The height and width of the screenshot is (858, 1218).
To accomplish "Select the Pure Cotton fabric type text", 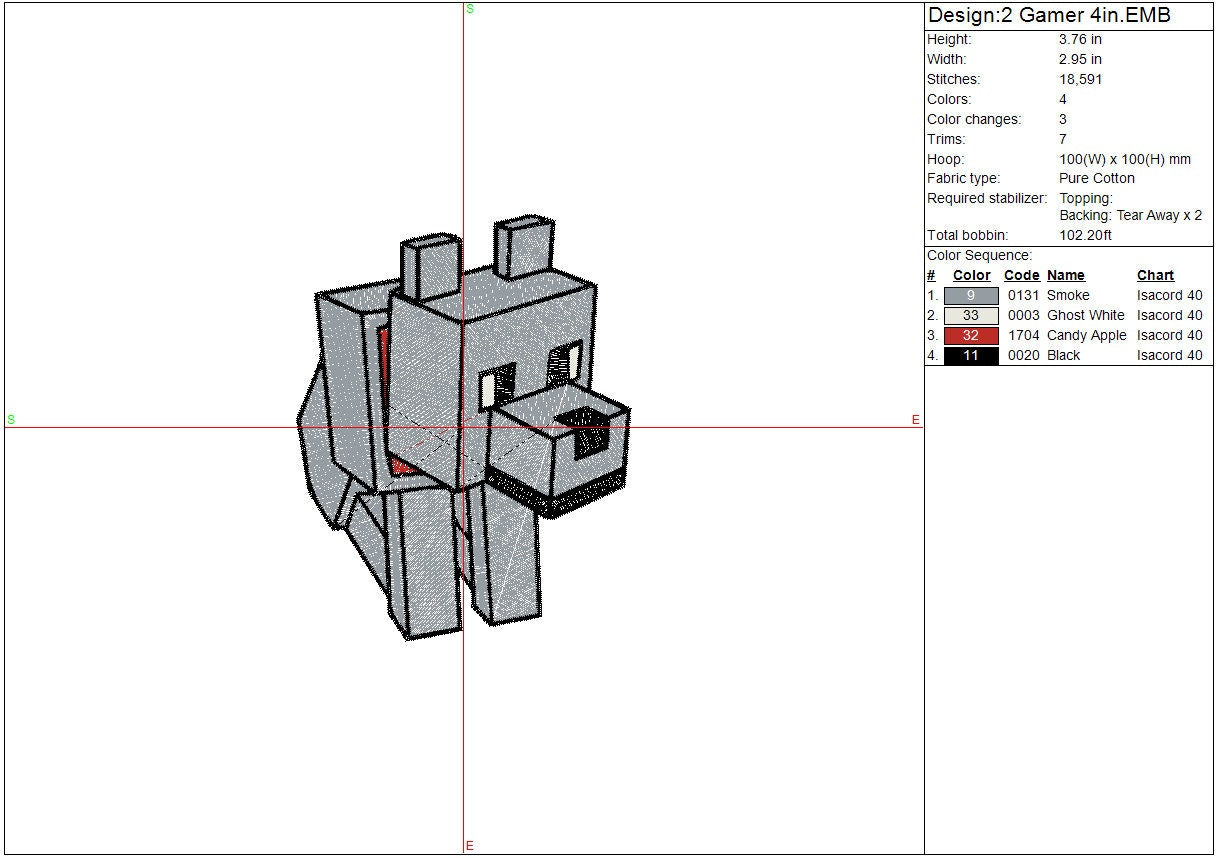I will pyautogui.click(x=1097, y=179).
